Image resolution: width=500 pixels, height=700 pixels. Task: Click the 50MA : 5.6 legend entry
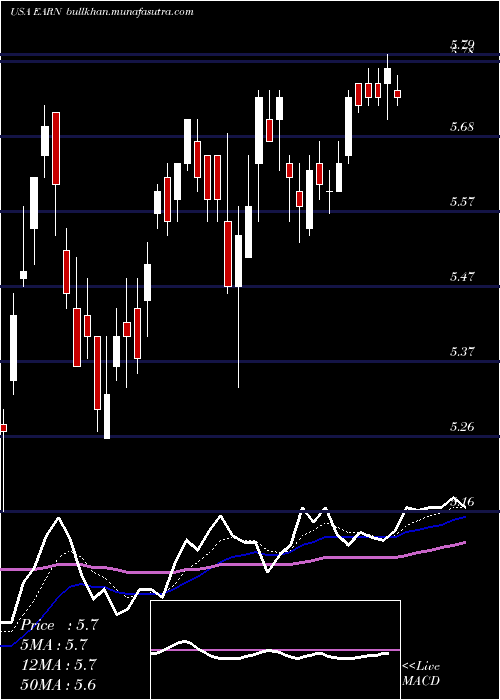pyautogui.click(x=59, y=684)
